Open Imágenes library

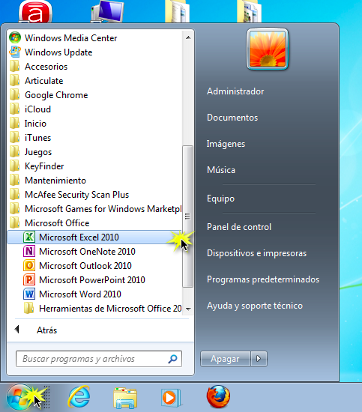pos(226,144)
